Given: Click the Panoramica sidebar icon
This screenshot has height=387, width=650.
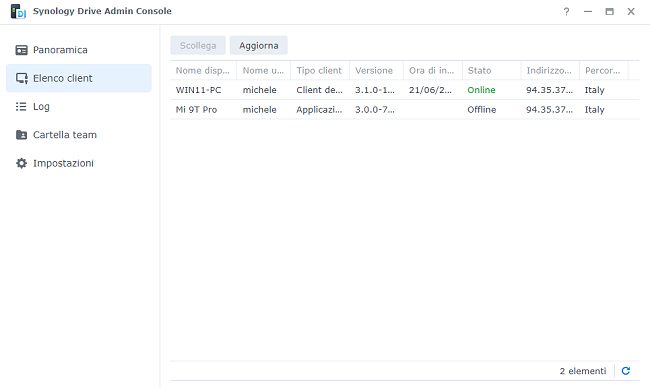Looking at the screenshot, I should point(21,50).
